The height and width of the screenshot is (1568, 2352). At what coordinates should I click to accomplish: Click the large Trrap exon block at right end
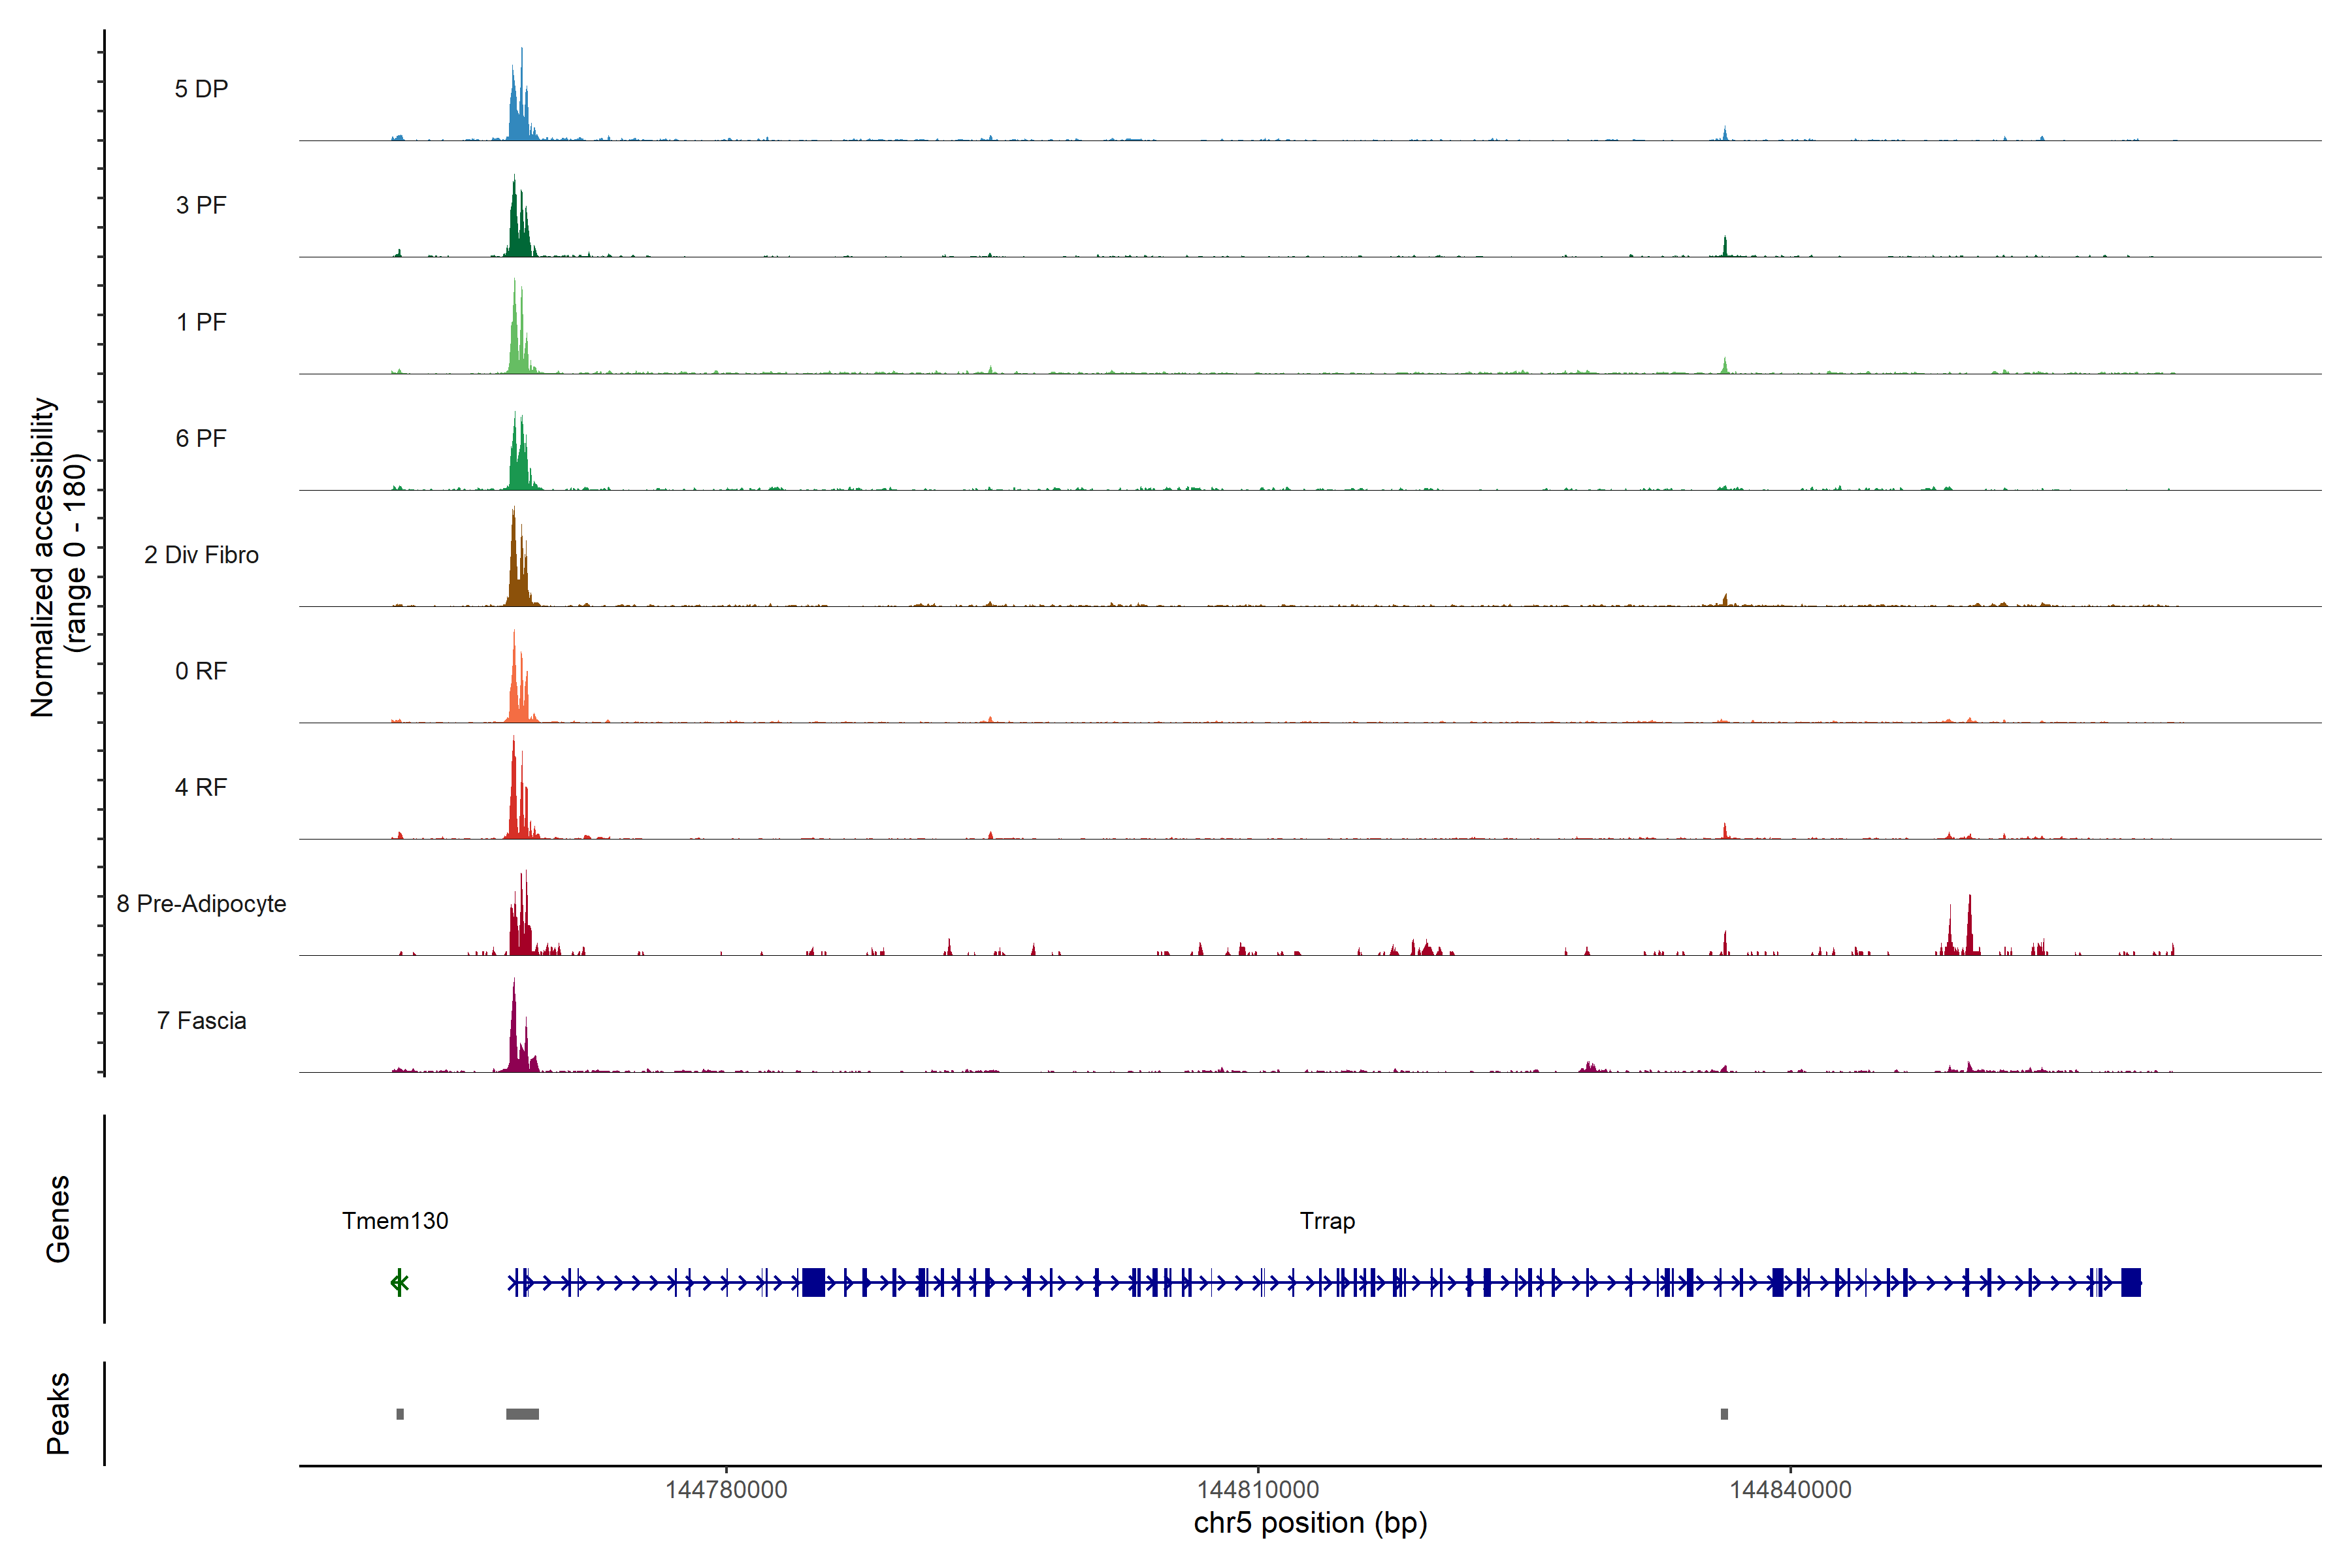pos(2130,1282)
